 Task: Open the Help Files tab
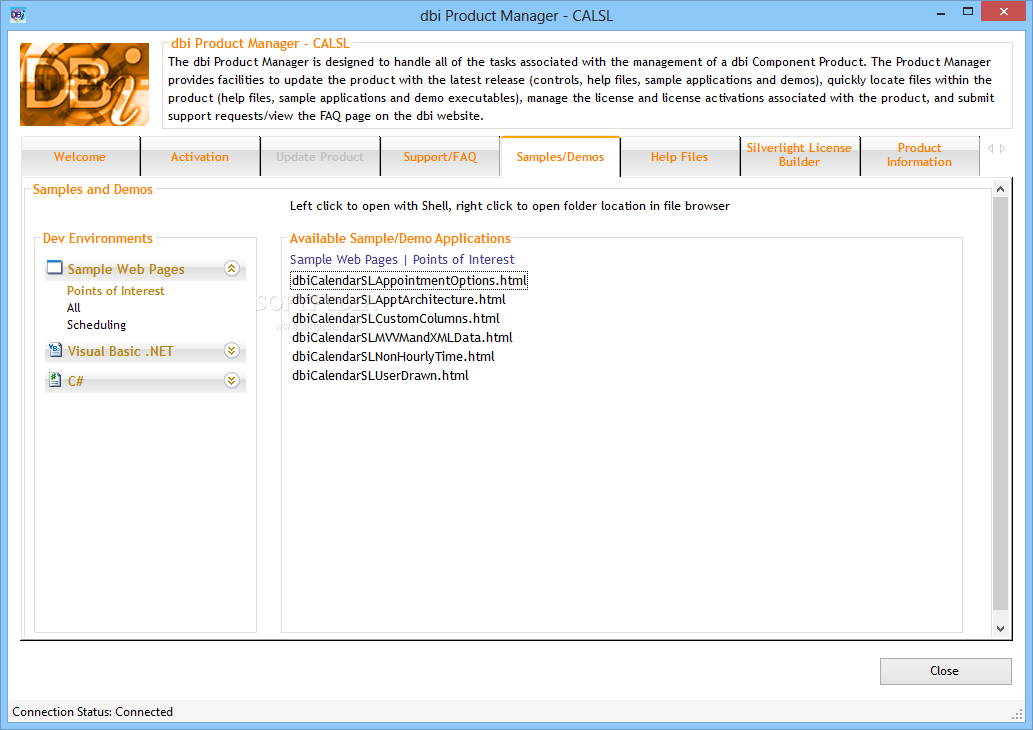pyautogui.click(x=680, y=157)
